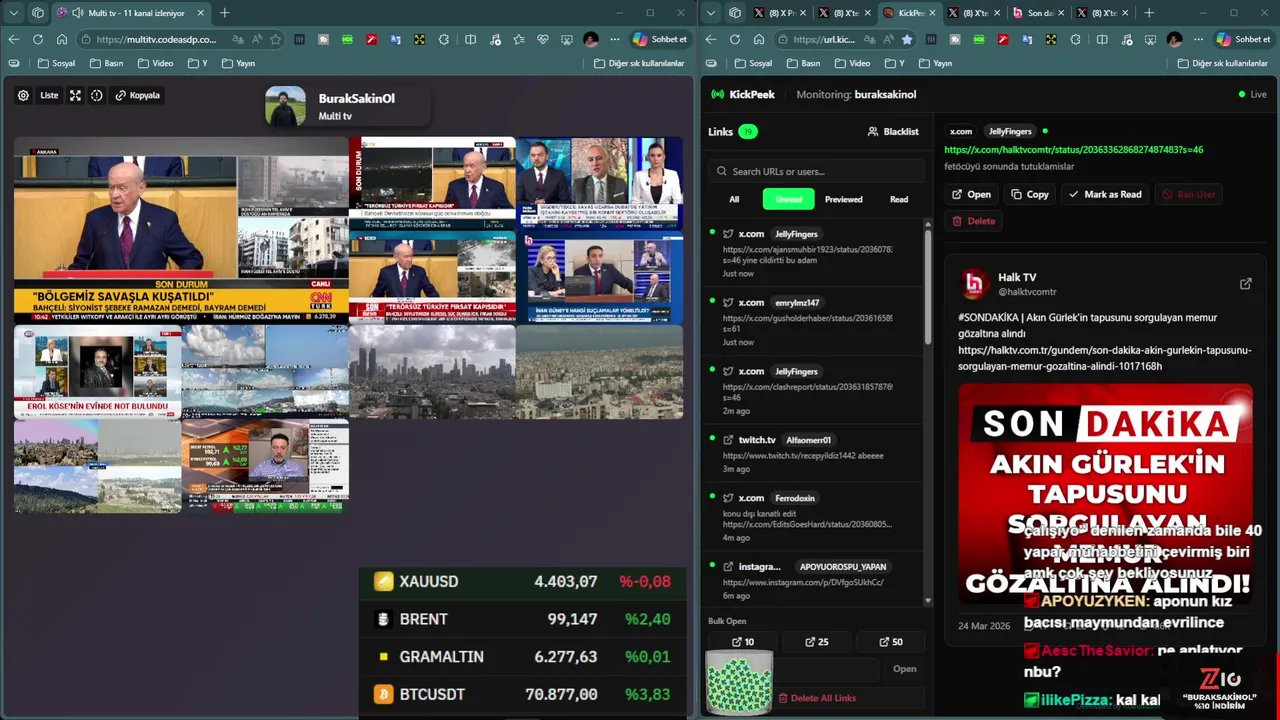Open tab search dropdown in right window
The width and height of the screenshot is (1280, 720).
[x=711, y=13]
